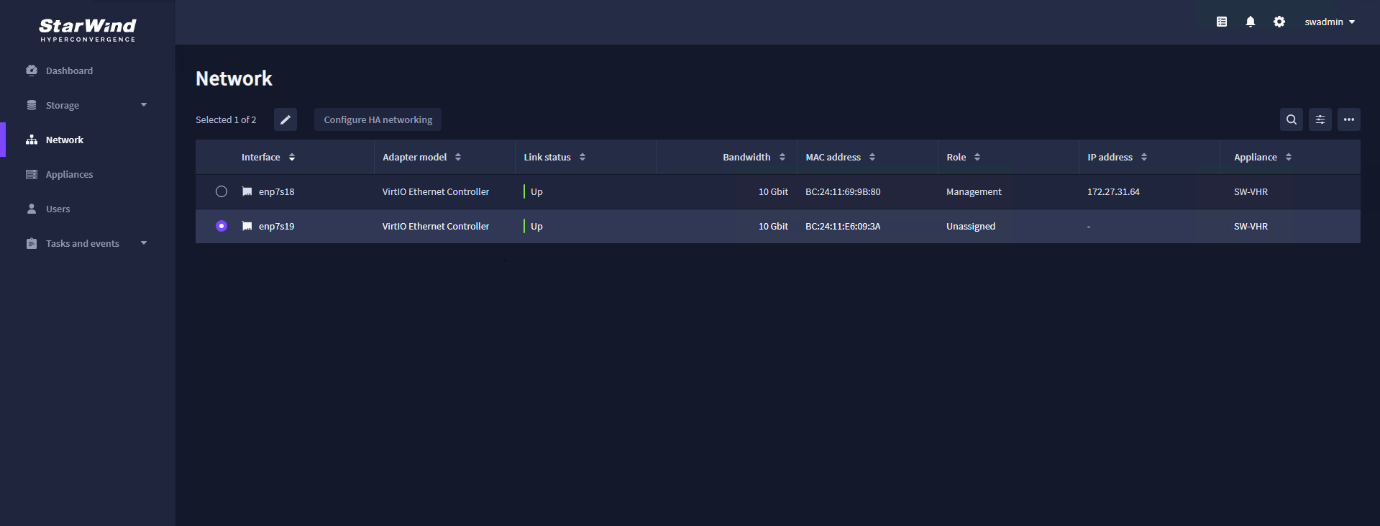
Task: Click the Selected 1 of 2 label
Action: point(226,120)
